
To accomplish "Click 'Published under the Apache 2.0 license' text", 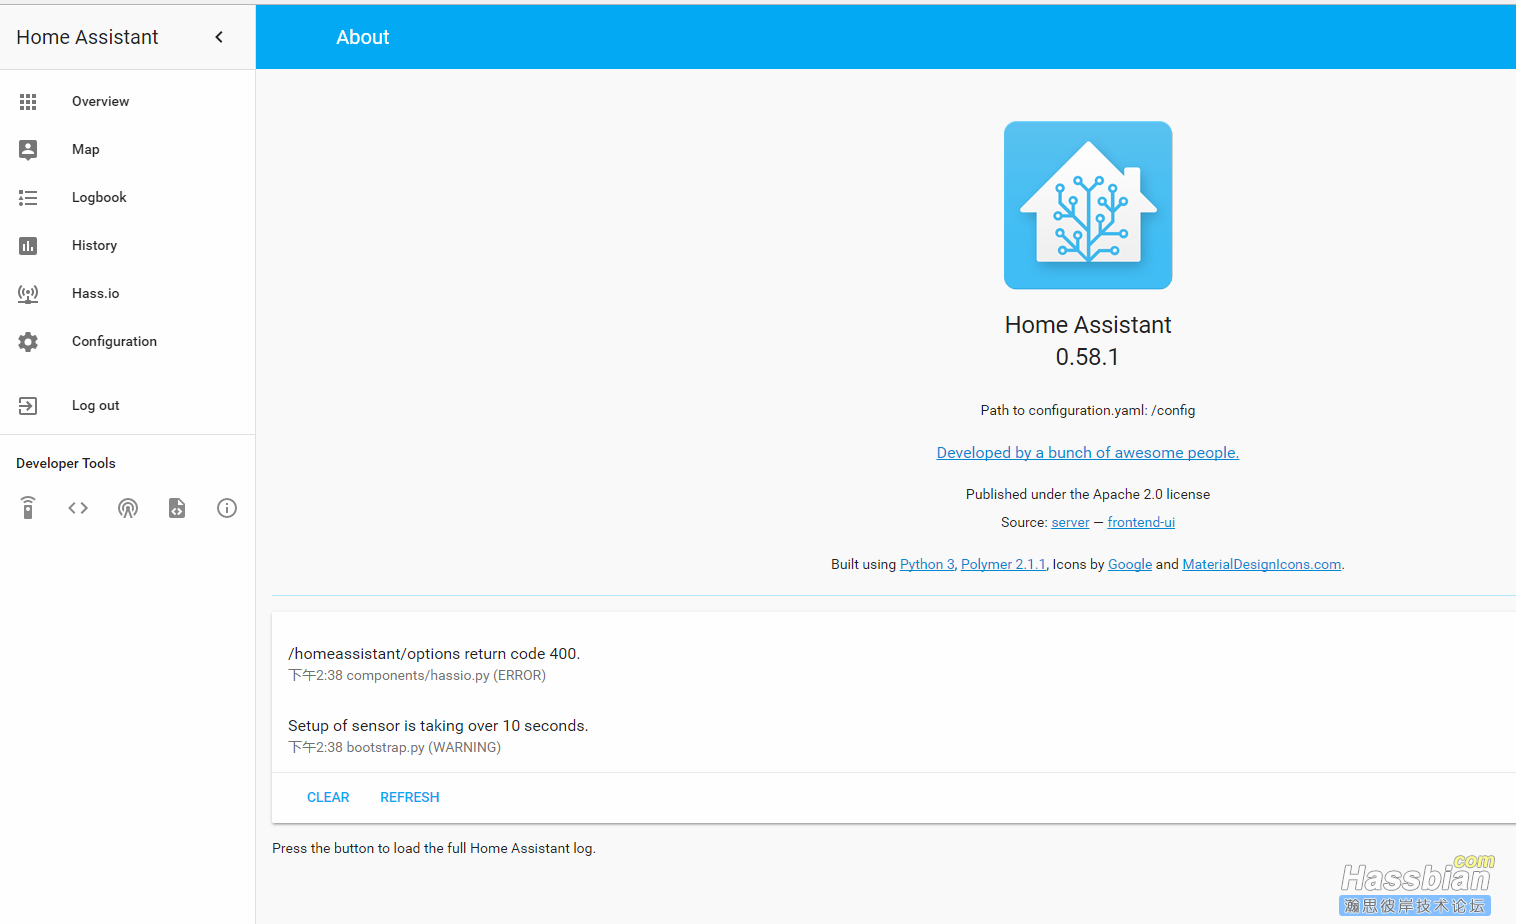I will pyautogui.click(x=1088, y=495).
